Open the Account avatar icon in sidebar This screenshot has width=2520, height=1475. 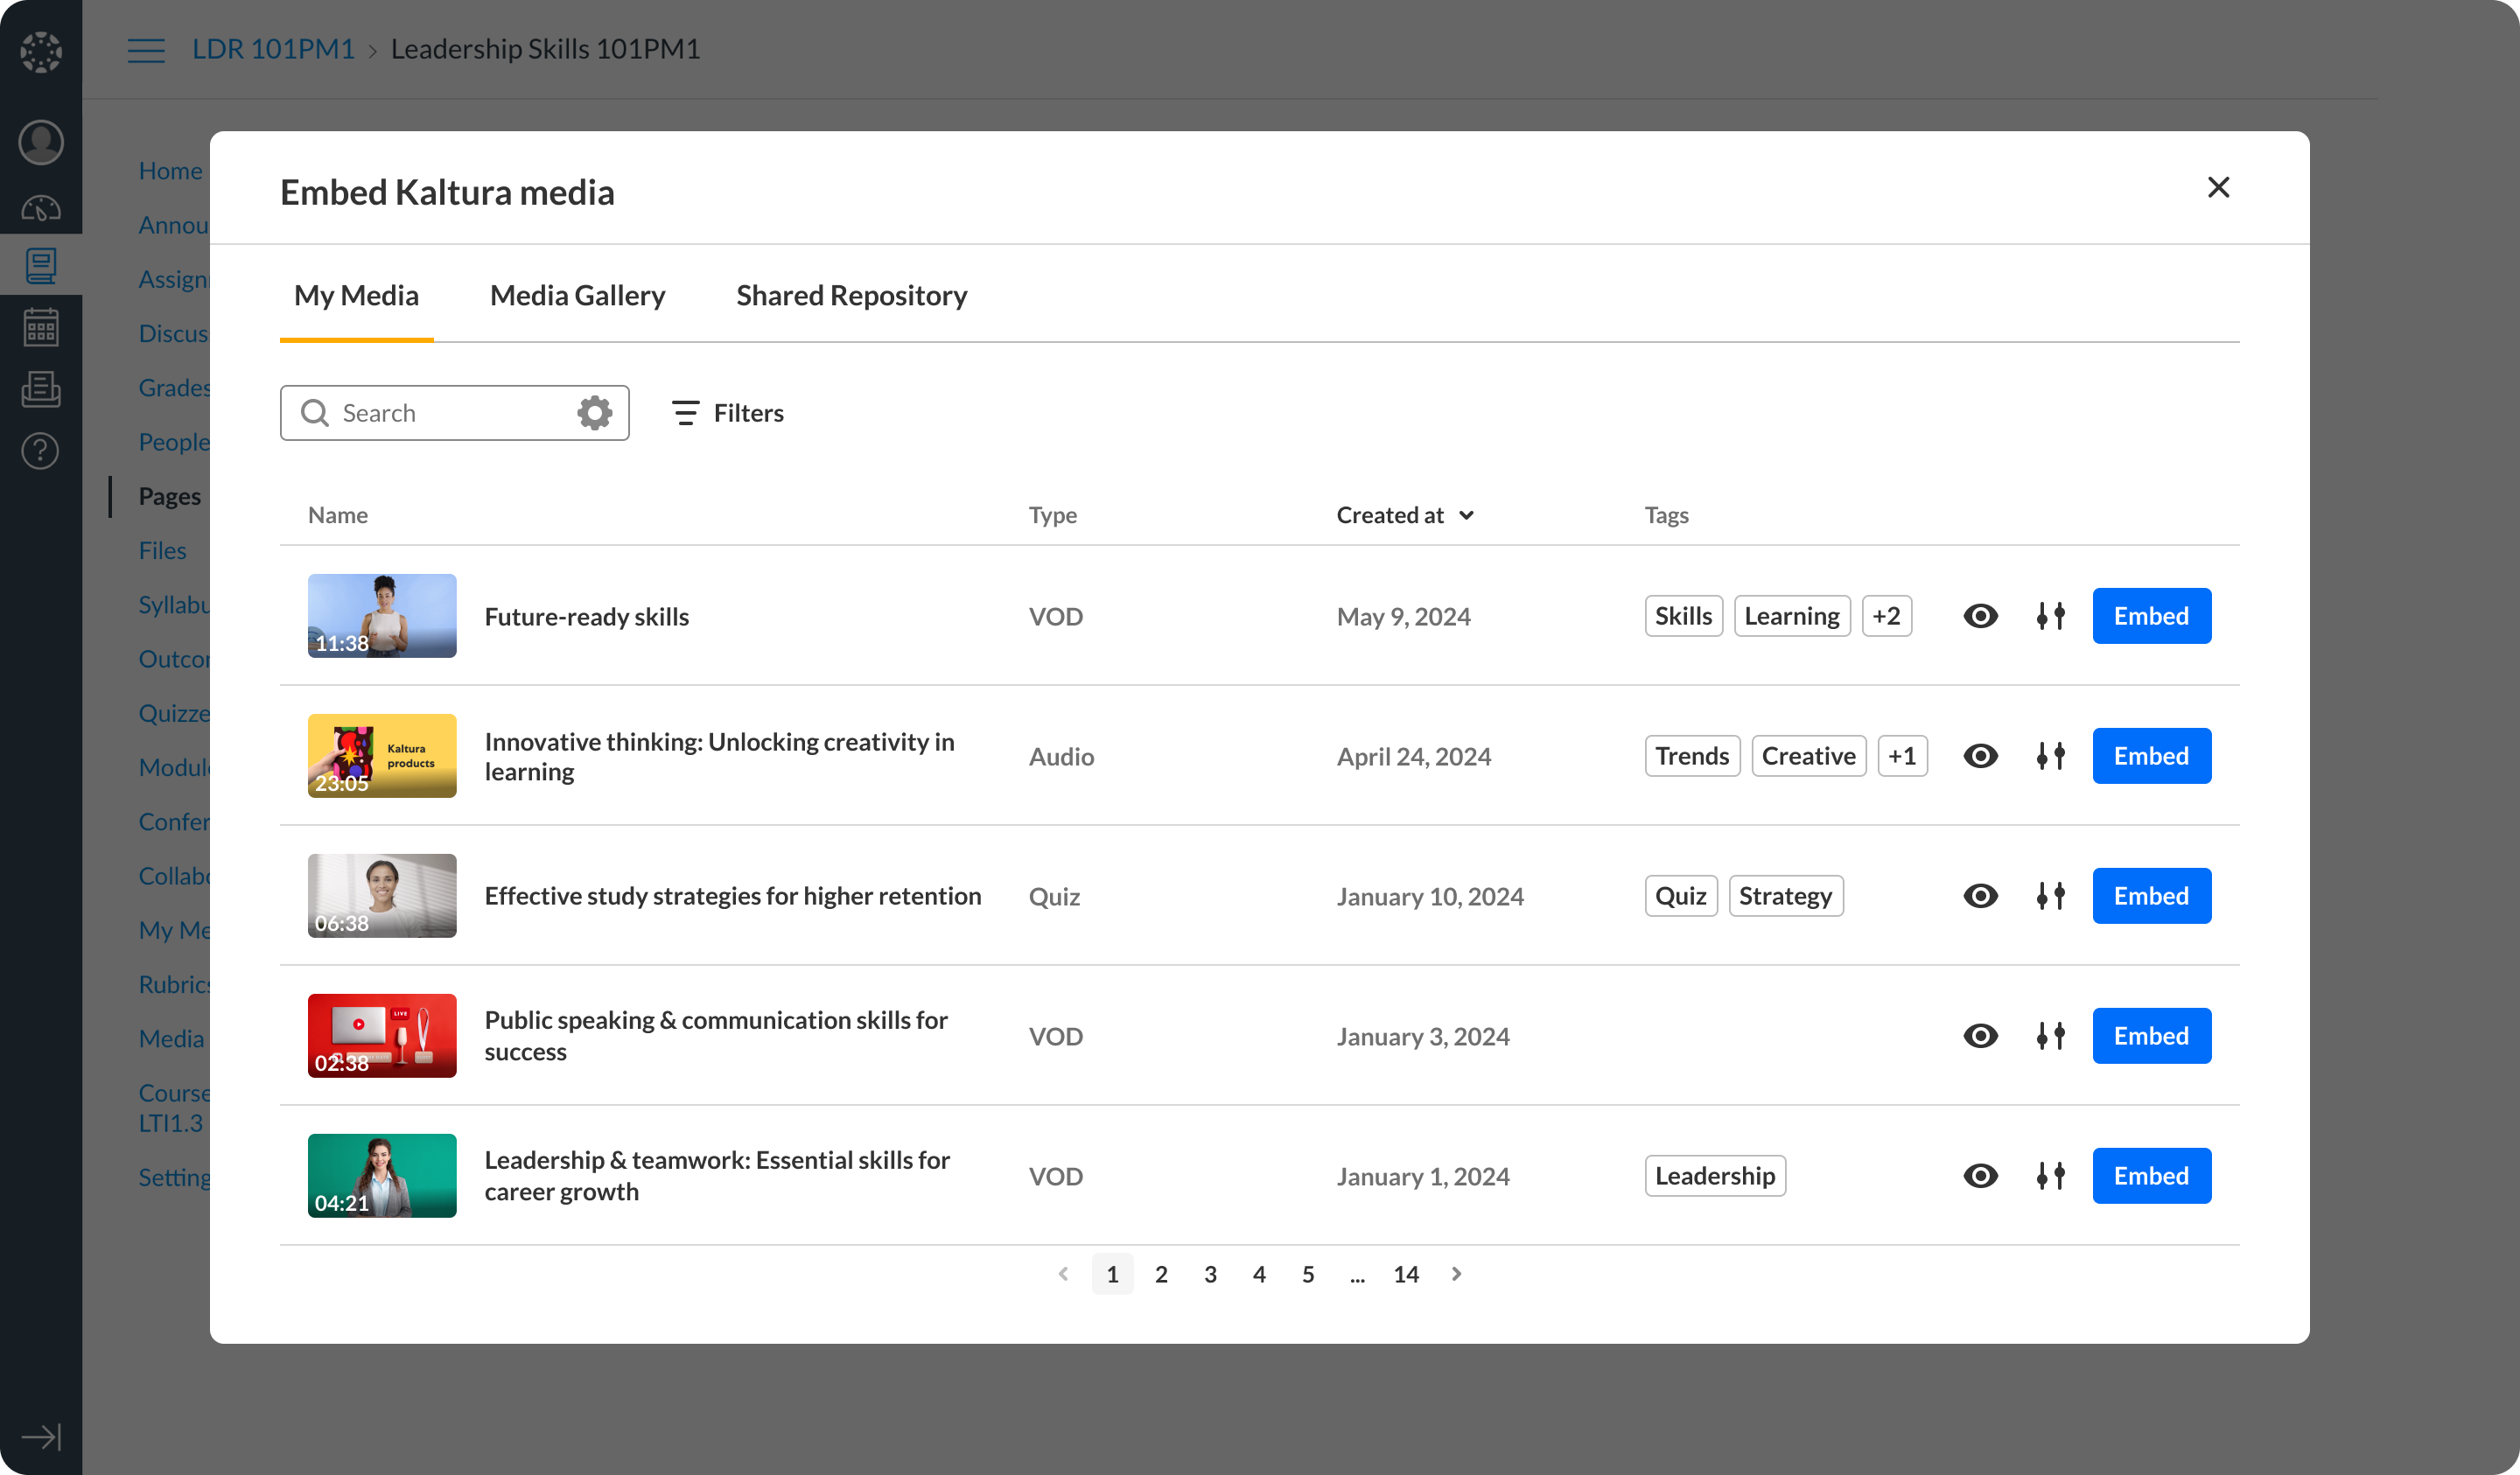[x=41, y=142]
